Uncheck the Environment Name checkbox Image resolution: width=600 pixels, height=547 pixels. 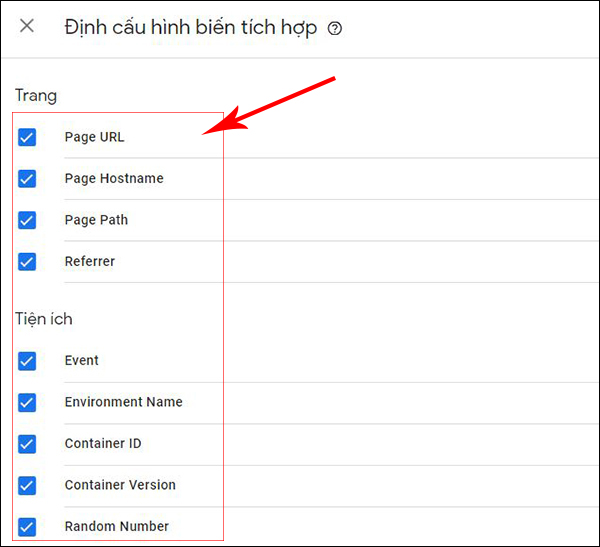pyautogui.click(x=27, y=402)
